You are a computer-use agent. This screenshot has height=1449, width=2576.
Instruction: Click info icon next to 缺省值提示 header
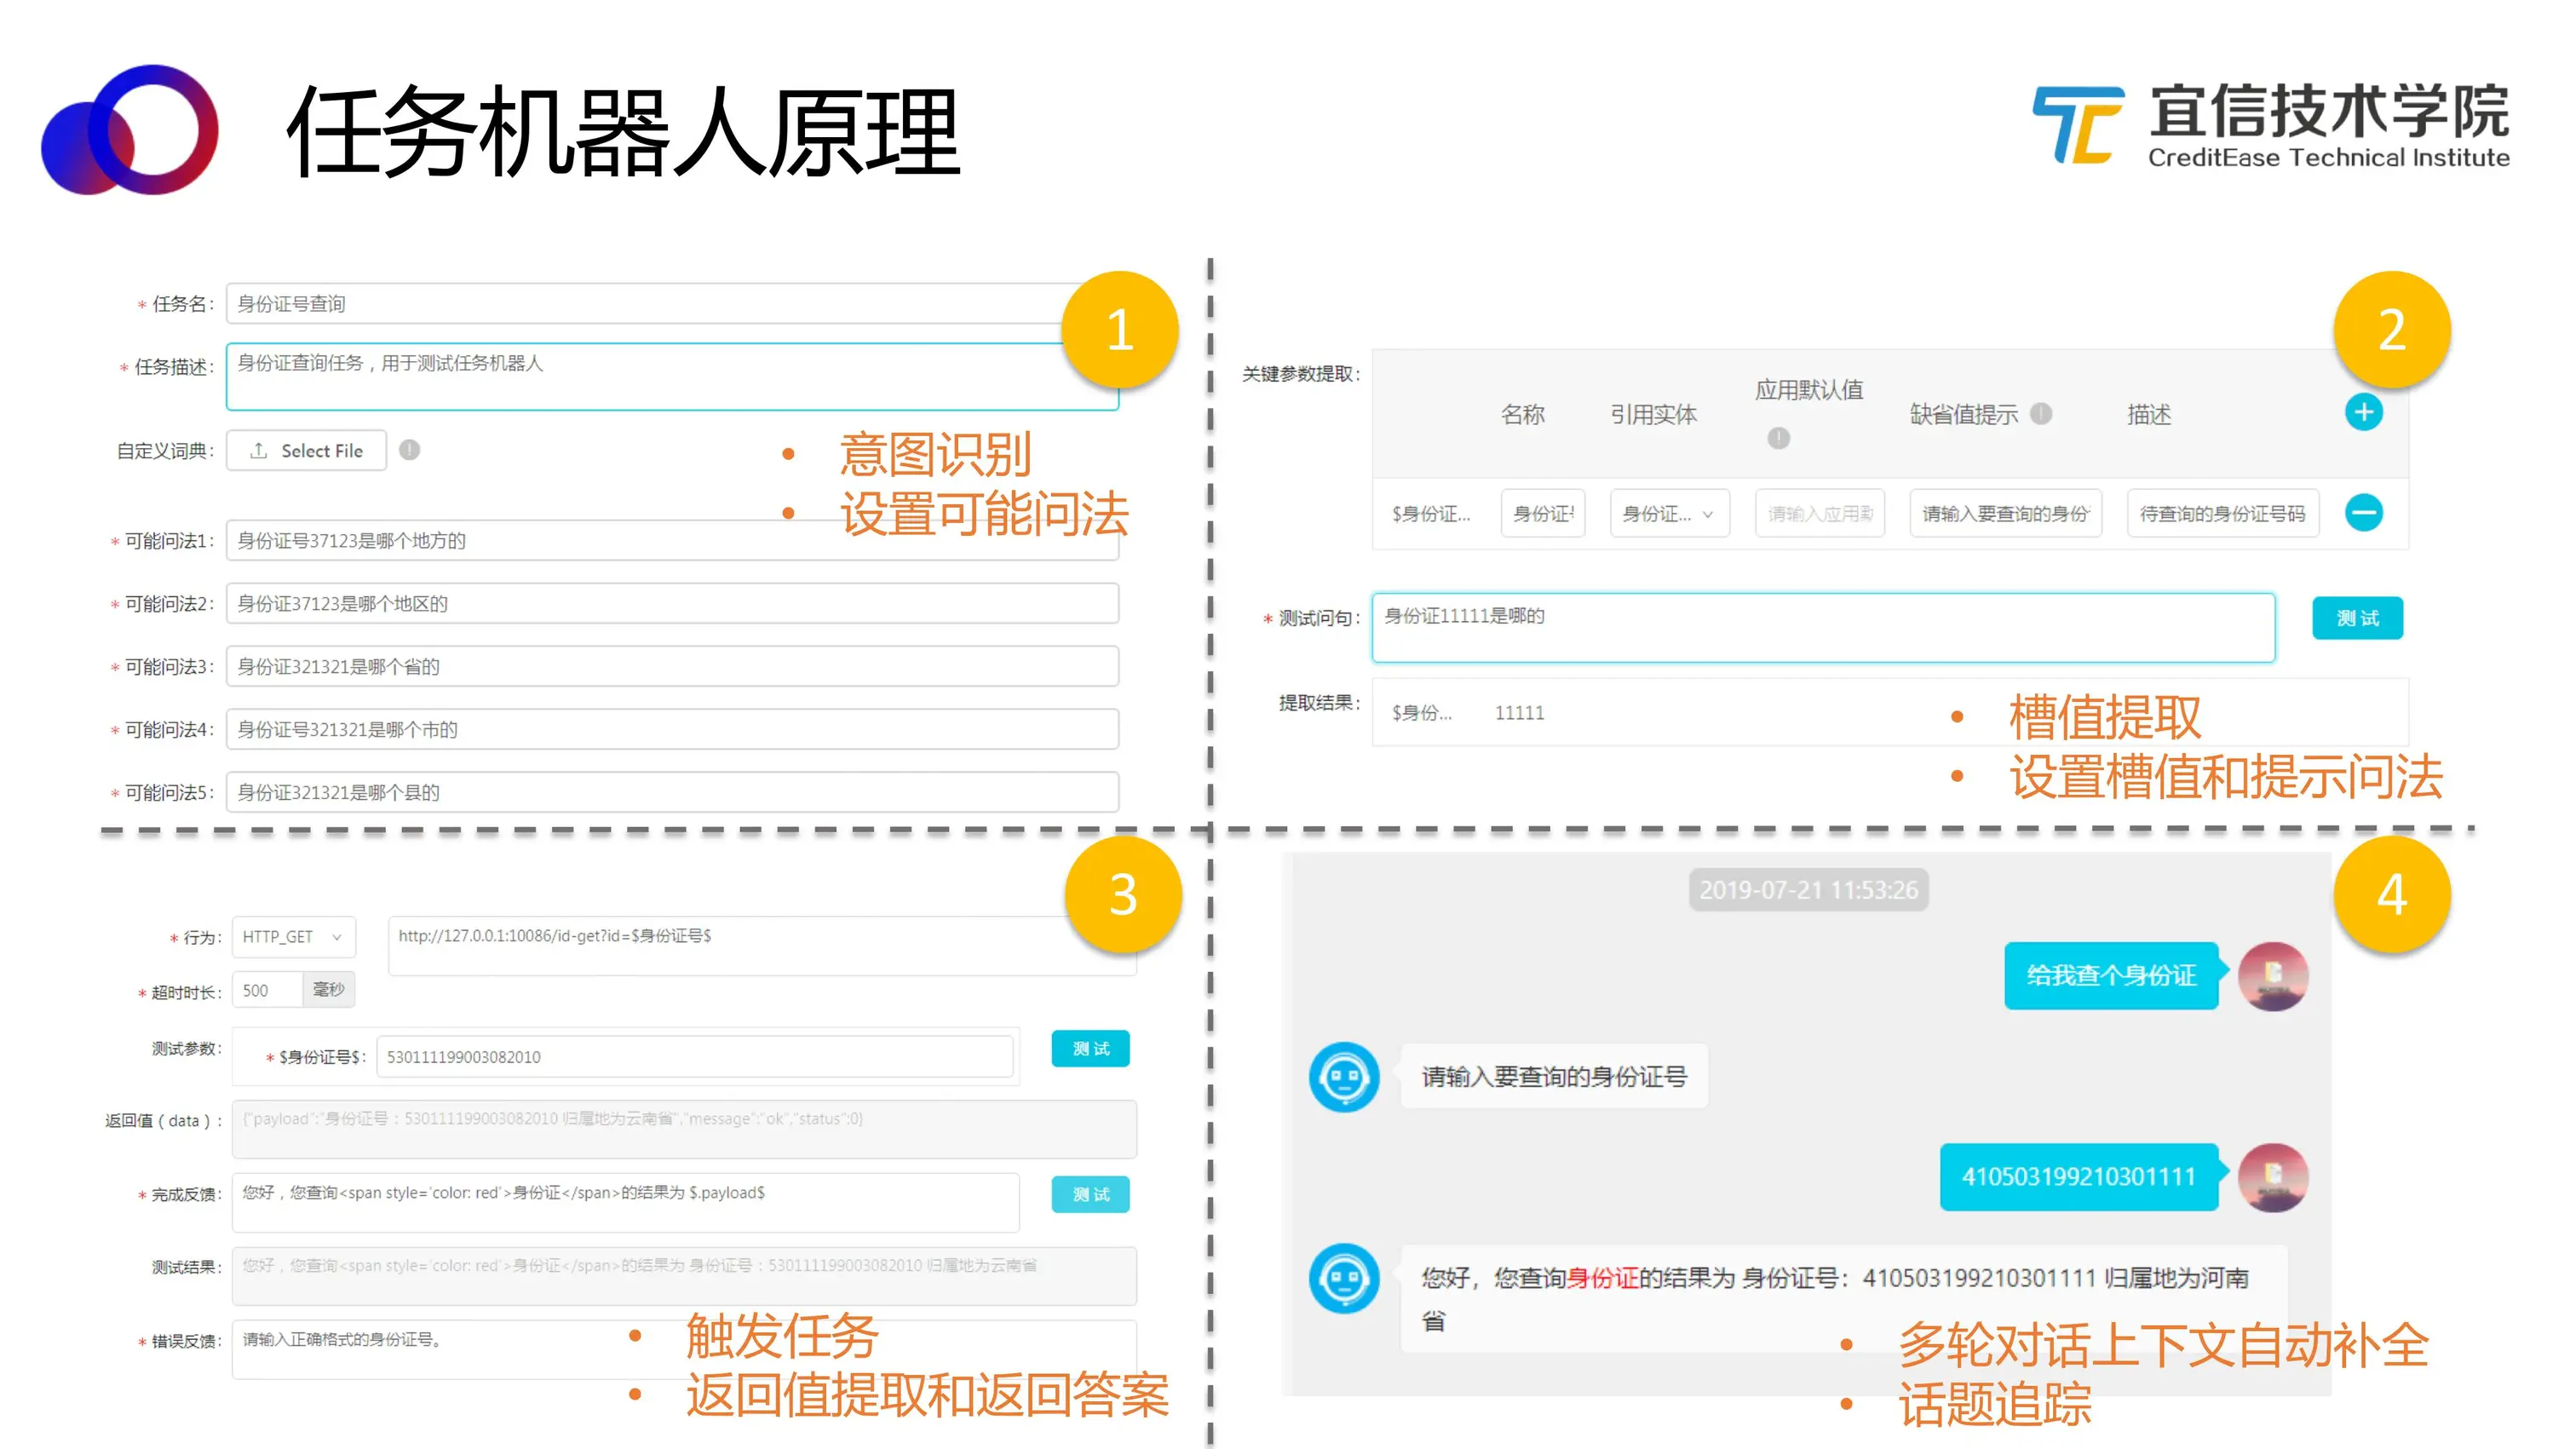[2041, 413]
